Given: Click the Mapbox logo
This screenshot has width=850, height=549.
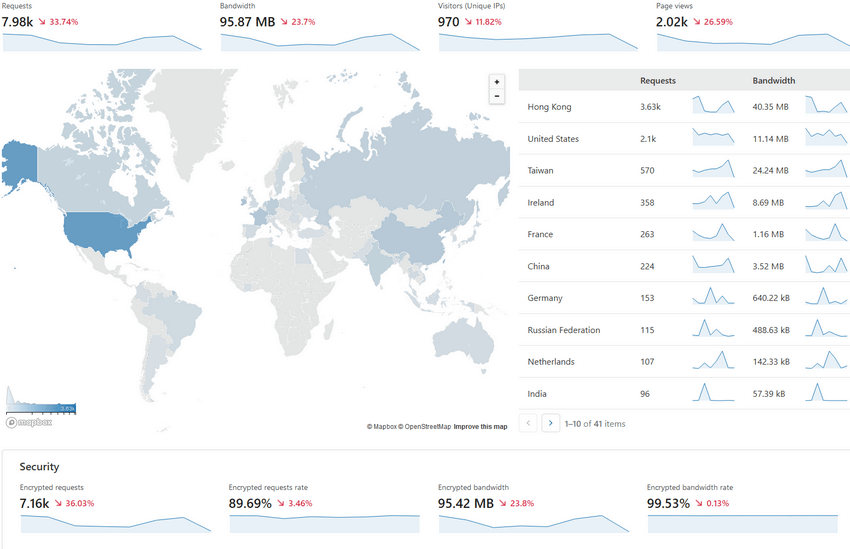Looking at the screenshot, I should pyautogui.click(x=28, y=422).
